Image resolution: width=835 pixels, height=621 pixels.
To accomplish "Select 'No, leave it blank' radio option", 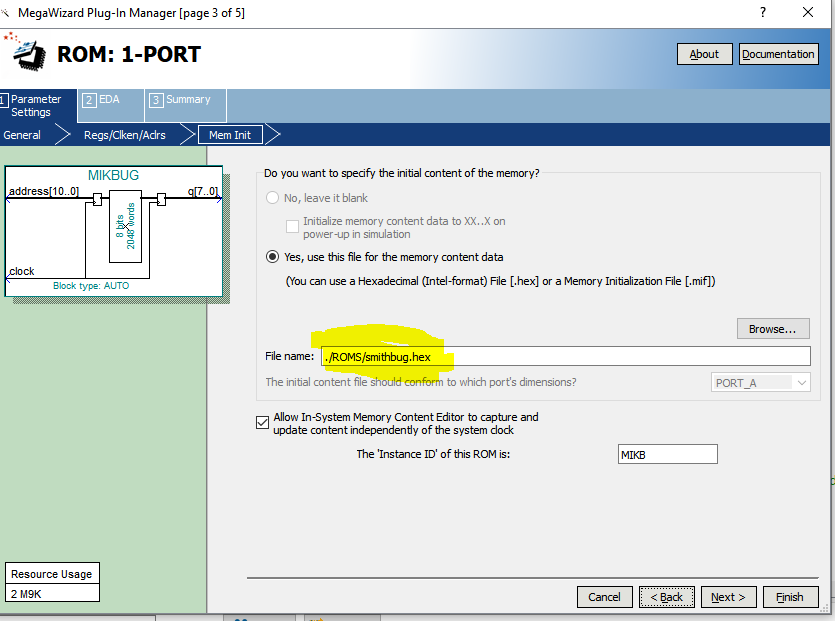I will click(x=273, y=198).
